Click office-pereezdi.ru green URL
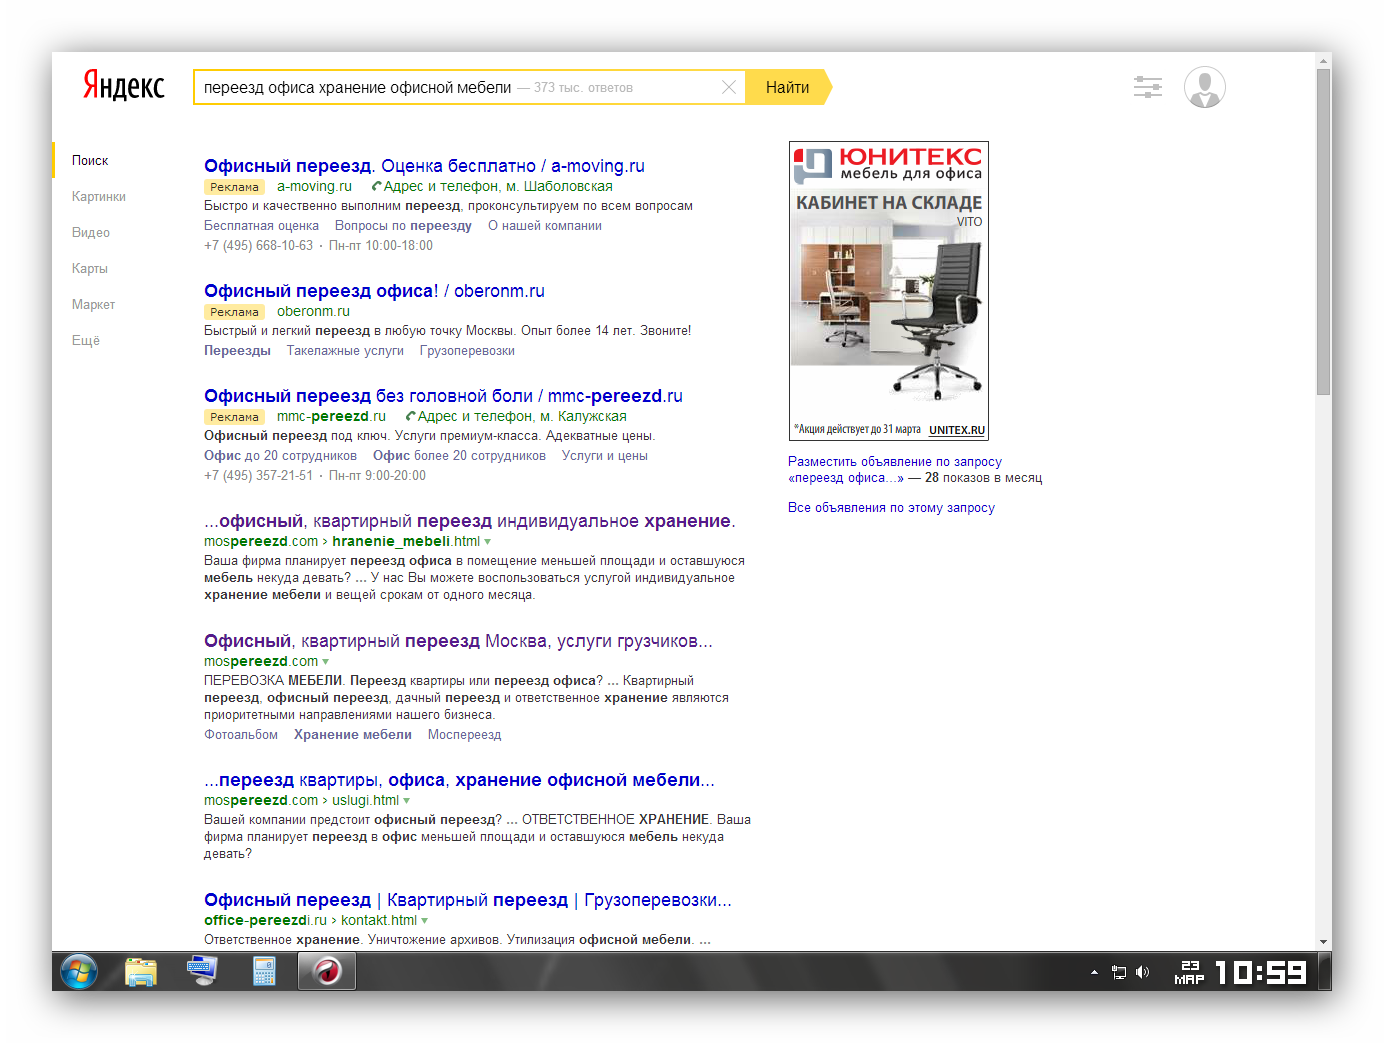Screen dimensions: 1384x1043 pos(265,920)
